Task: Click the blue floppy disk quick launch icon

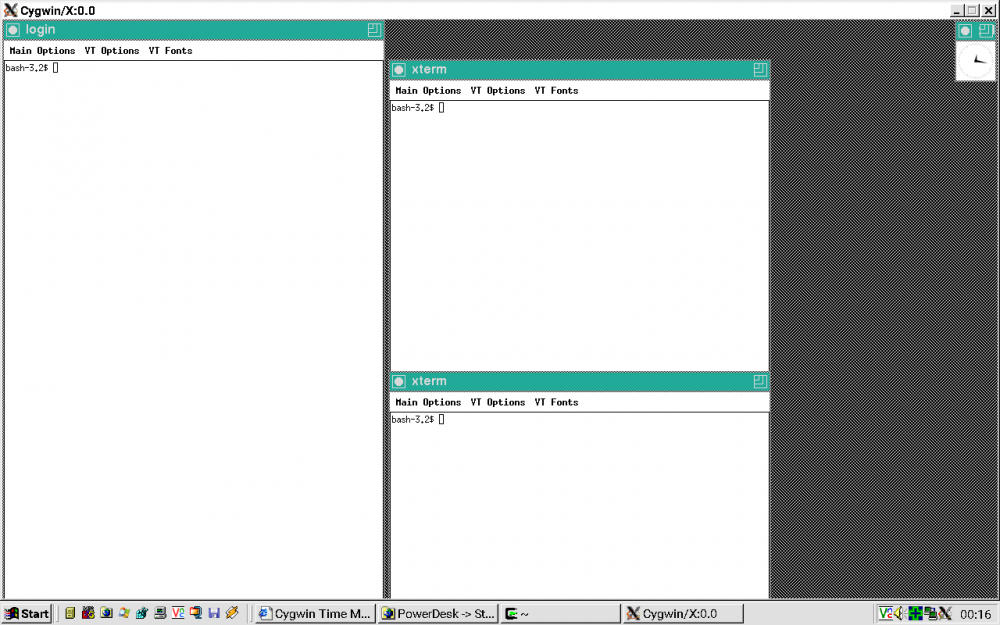Action: 214,613
